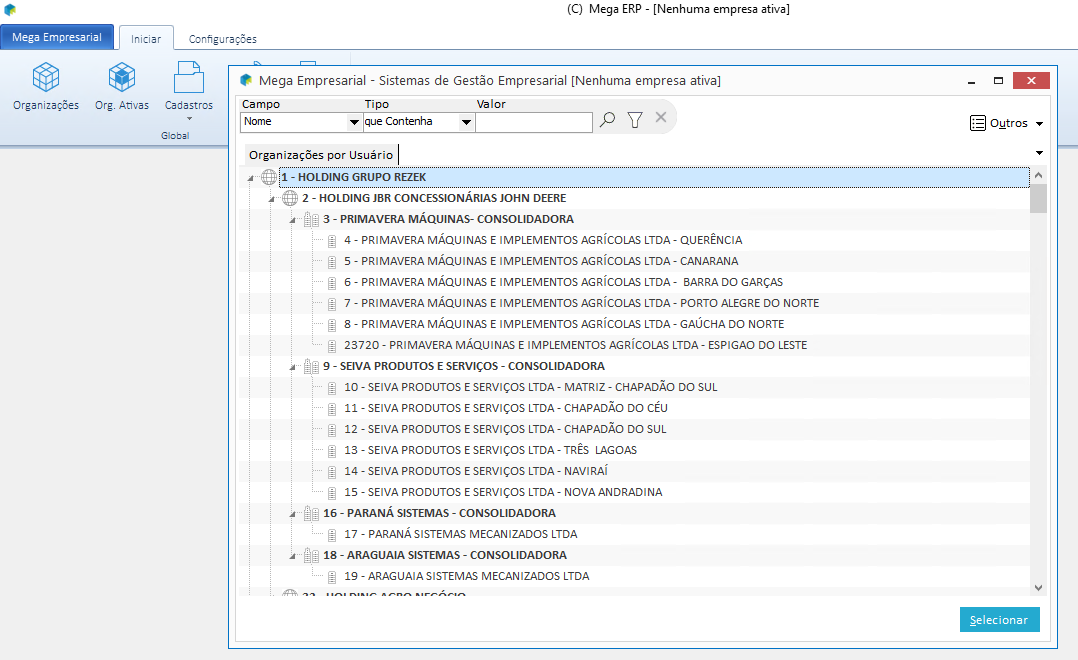Clear the filter with the X icon
Viewport: 1078px width, 660px height.
point(661,118)
